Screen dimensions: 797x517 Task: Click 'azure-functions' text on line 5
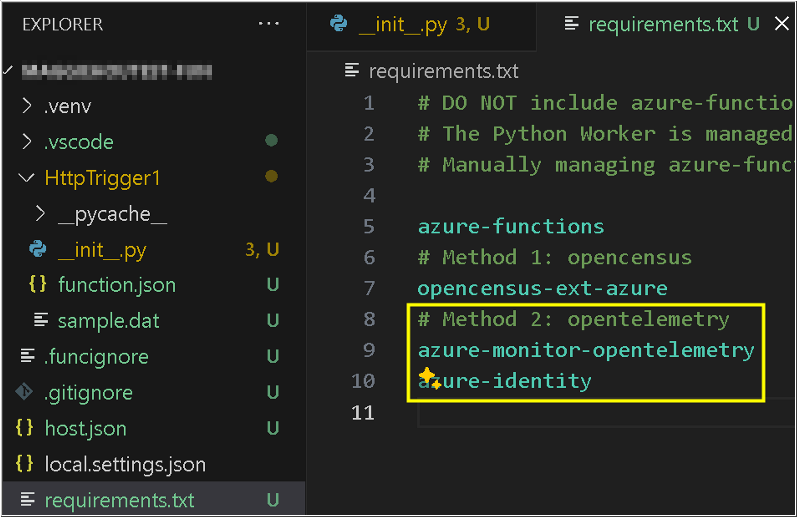click(x=511, y=227)
